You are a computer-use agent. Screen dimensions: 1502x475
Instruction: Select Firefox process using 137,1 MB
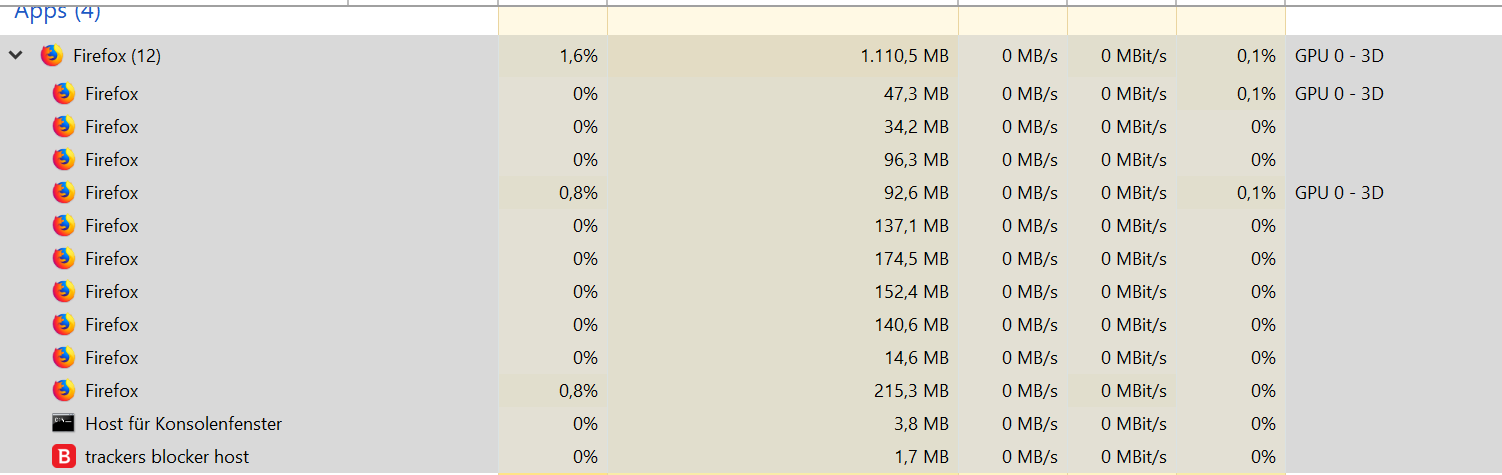pyautogui.click(x=750, y=226)
